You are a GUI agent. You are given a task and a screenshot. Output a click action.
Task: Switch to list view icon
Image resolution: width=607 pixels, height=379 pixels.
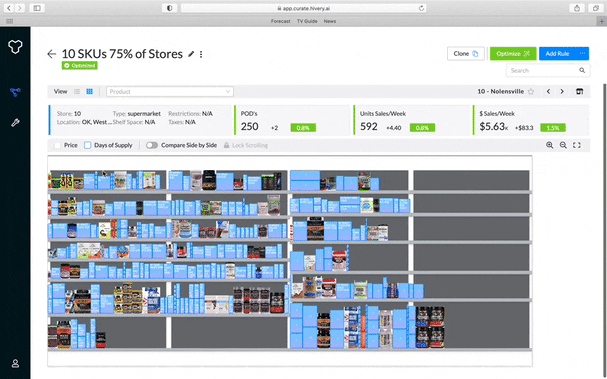click(x=77, y=91)
